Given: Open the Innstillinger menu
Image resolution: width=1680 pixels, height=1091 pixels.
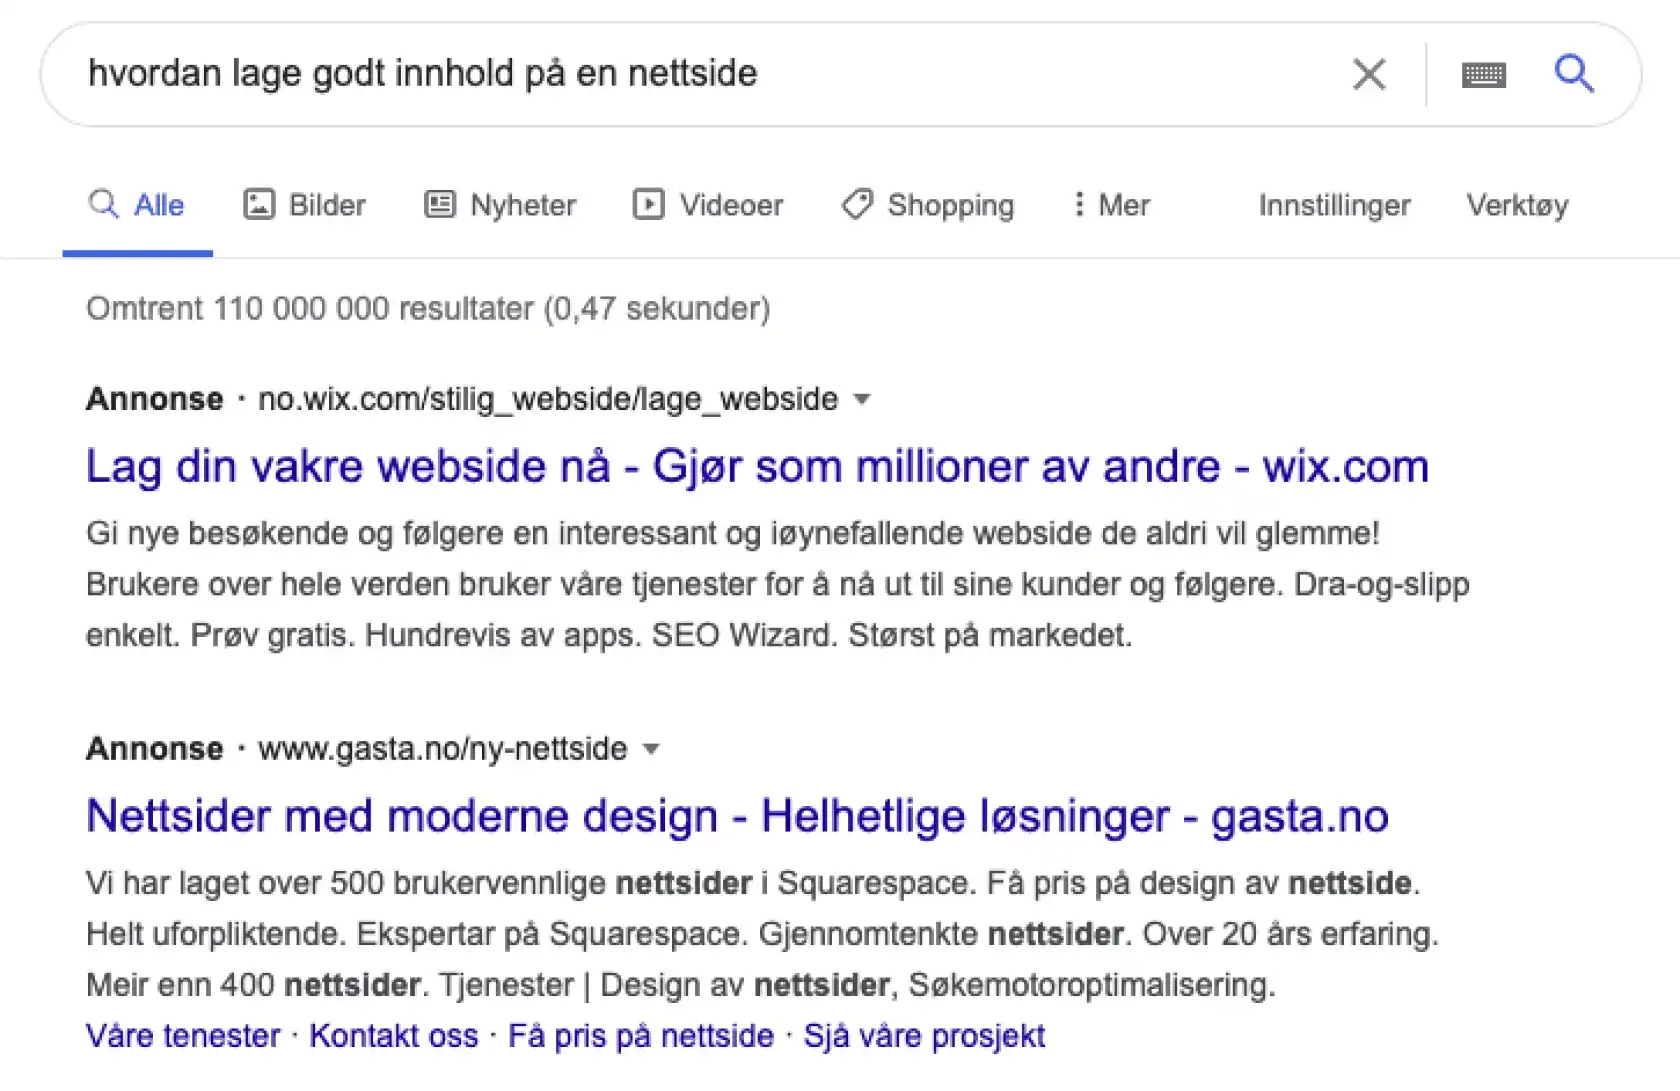Looking at the screenshot, I should (x=1334, y=205).
